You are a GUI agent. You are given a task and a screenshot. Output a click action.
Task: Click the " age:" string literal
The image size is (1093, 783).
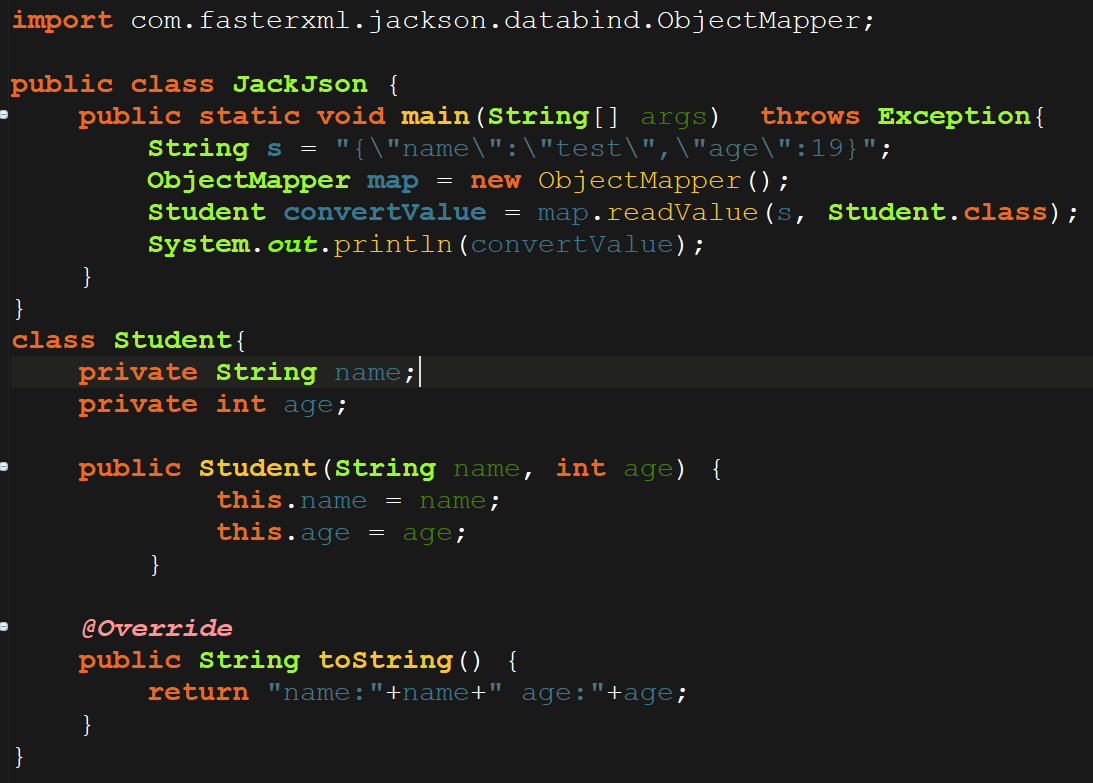coord(546,692)
